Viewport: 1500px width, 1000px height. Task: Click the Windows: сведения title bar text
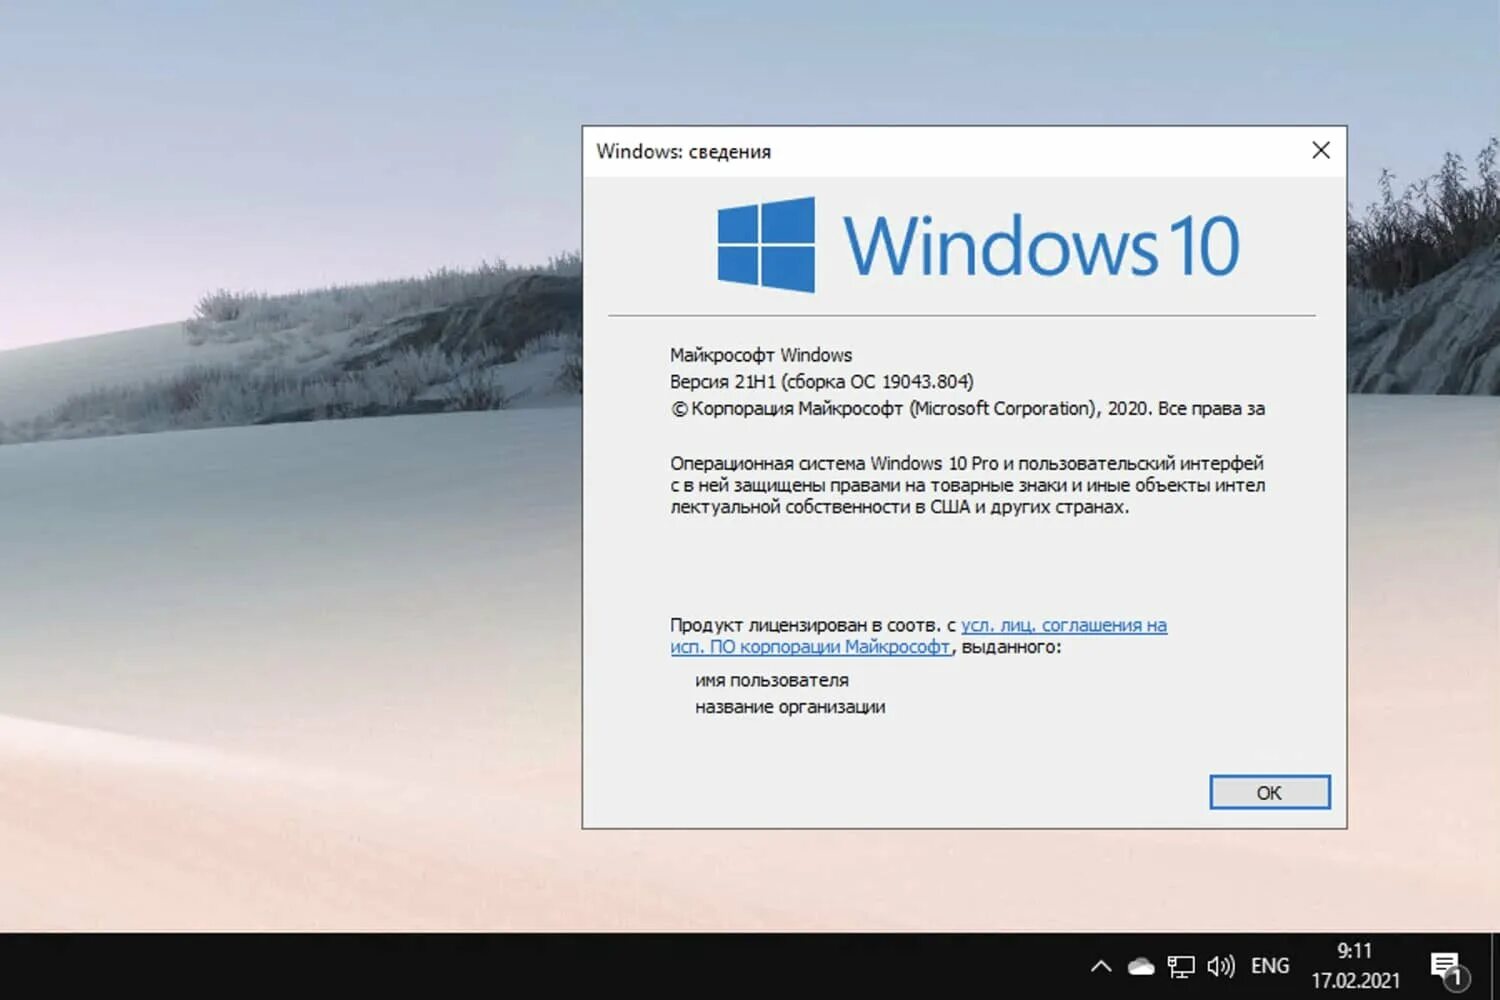(684, 151)
